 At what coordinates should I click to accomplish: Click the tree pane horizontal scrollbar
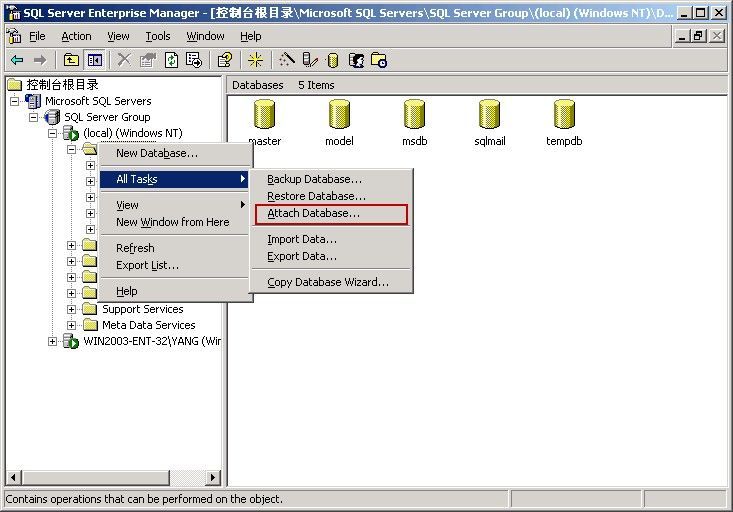[110, 477]
